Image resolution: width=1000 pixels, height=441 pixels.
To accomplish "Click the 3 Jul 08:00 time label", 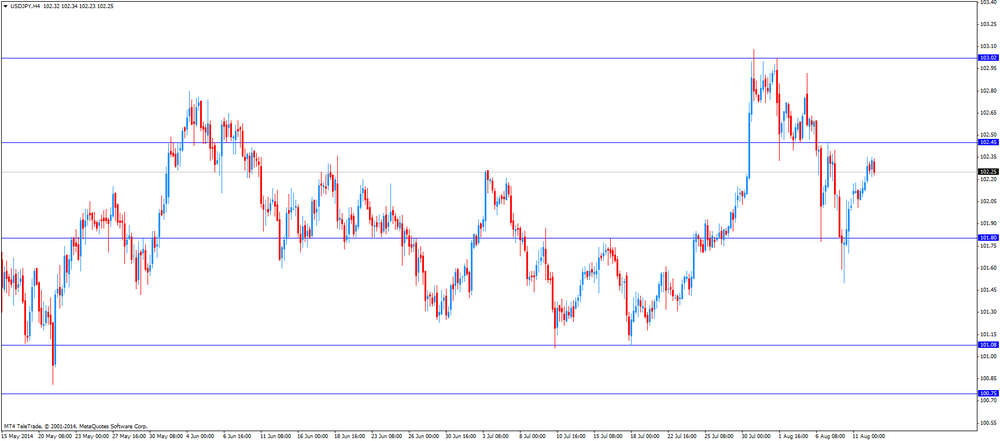I will coord(495,437).
